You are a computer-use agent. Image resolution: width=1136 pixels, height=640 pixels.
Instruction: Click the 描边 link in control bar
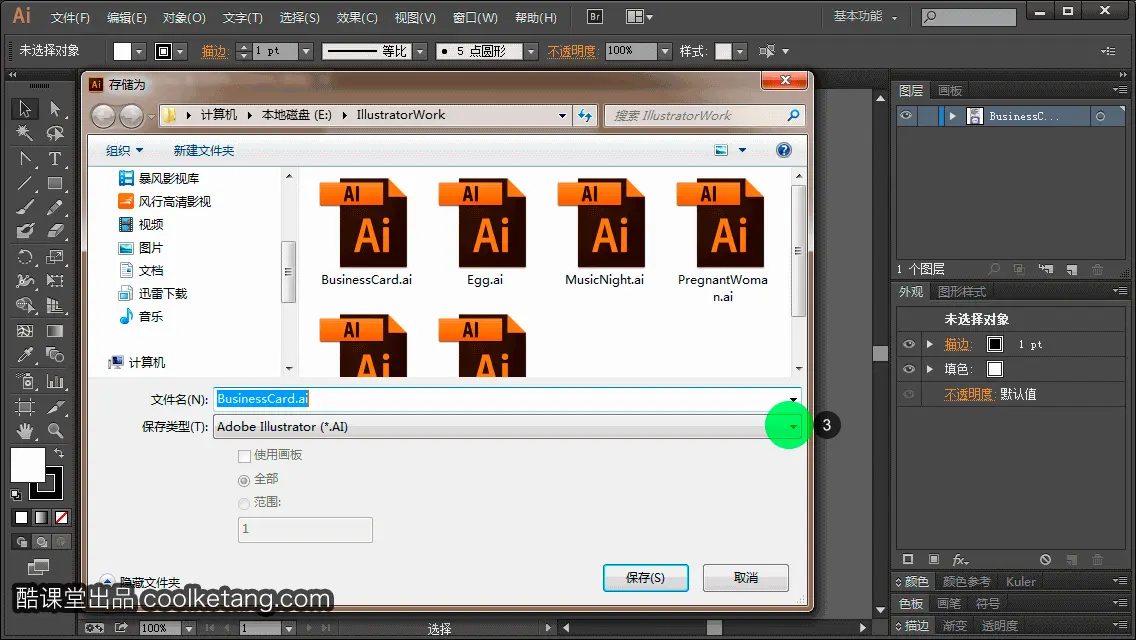[214, 51]
